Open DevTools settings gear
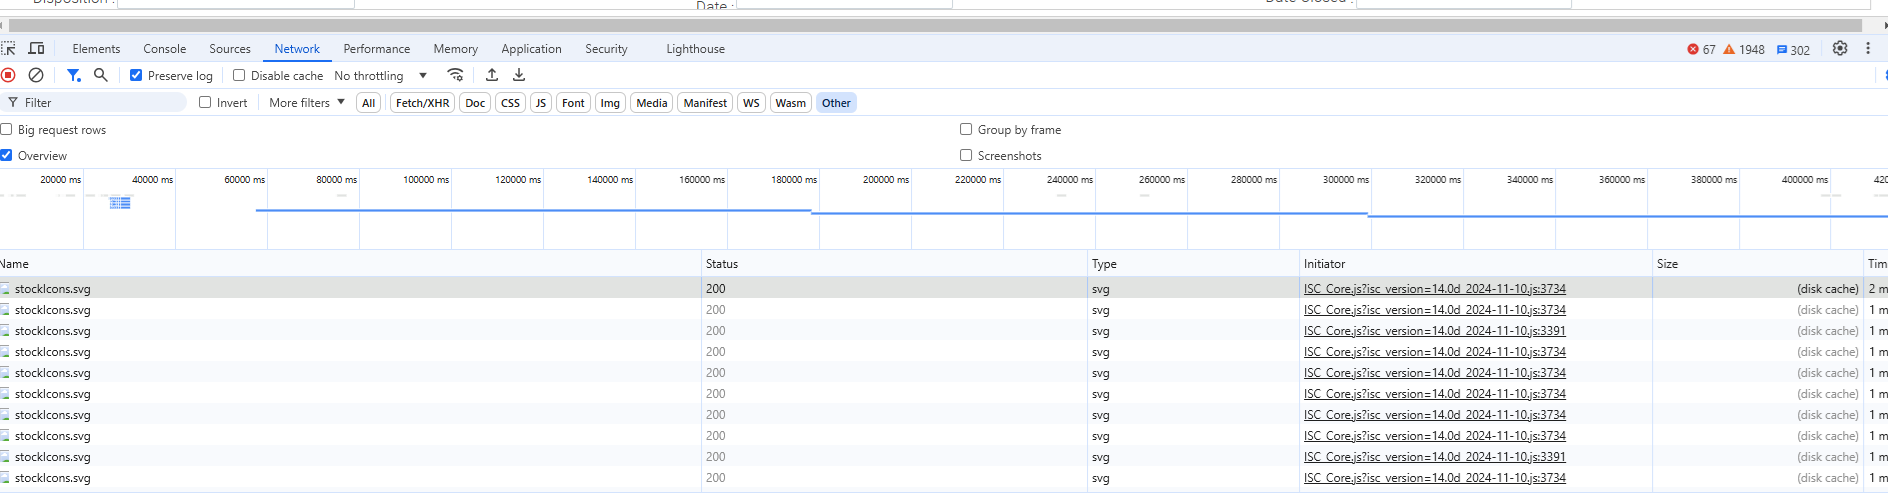Image resolution: width=1888 pixels, height=493 pixels. 1839,48
